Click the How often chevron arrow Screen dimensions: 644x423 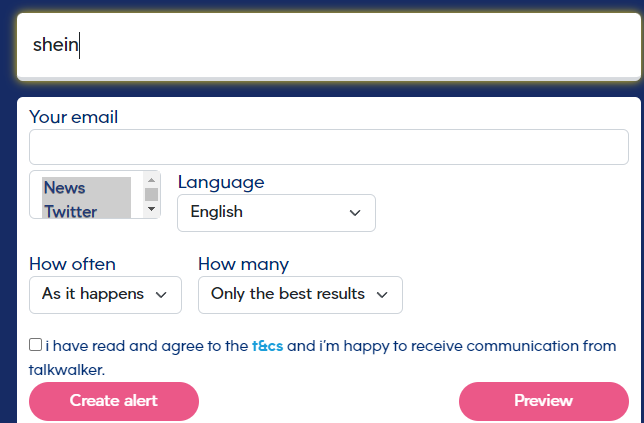point(161,295)
